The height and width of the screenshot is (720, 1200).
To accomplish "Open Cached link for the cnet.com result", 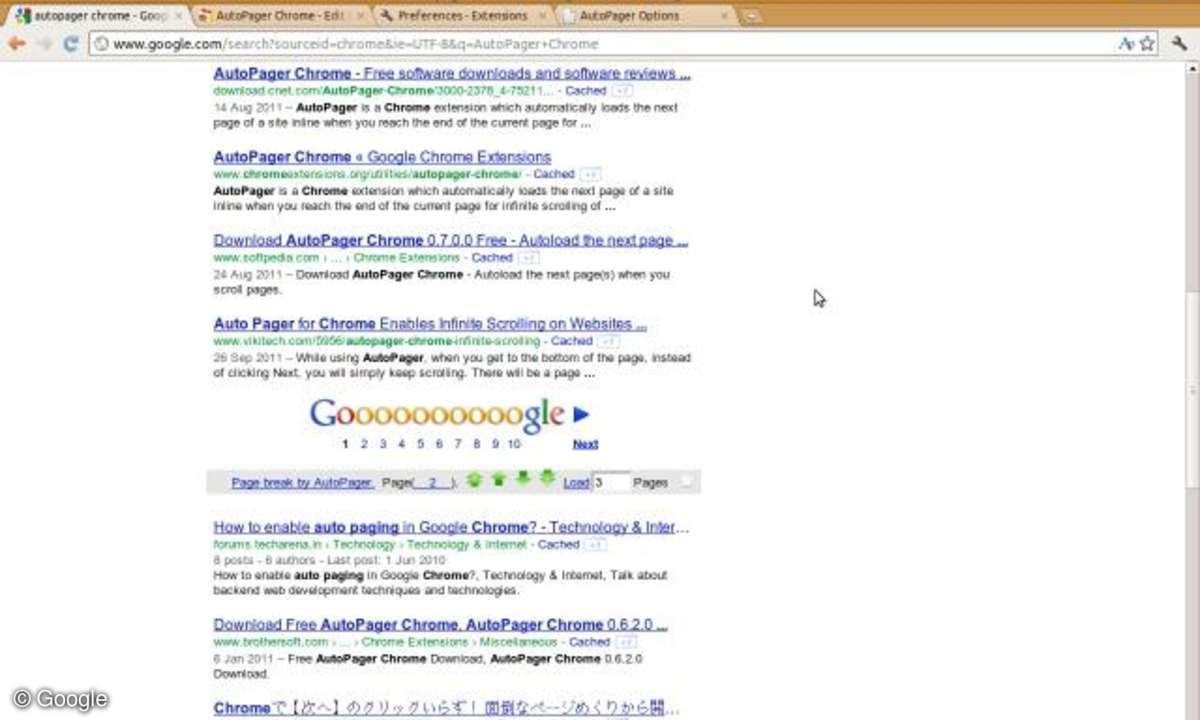I will pyautogui.click(x=586, y=90).
